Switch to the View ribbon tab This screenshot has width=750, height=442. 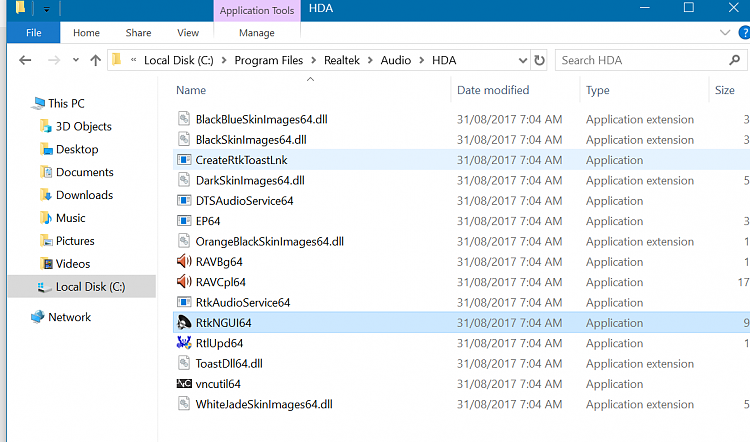point(188,33)
